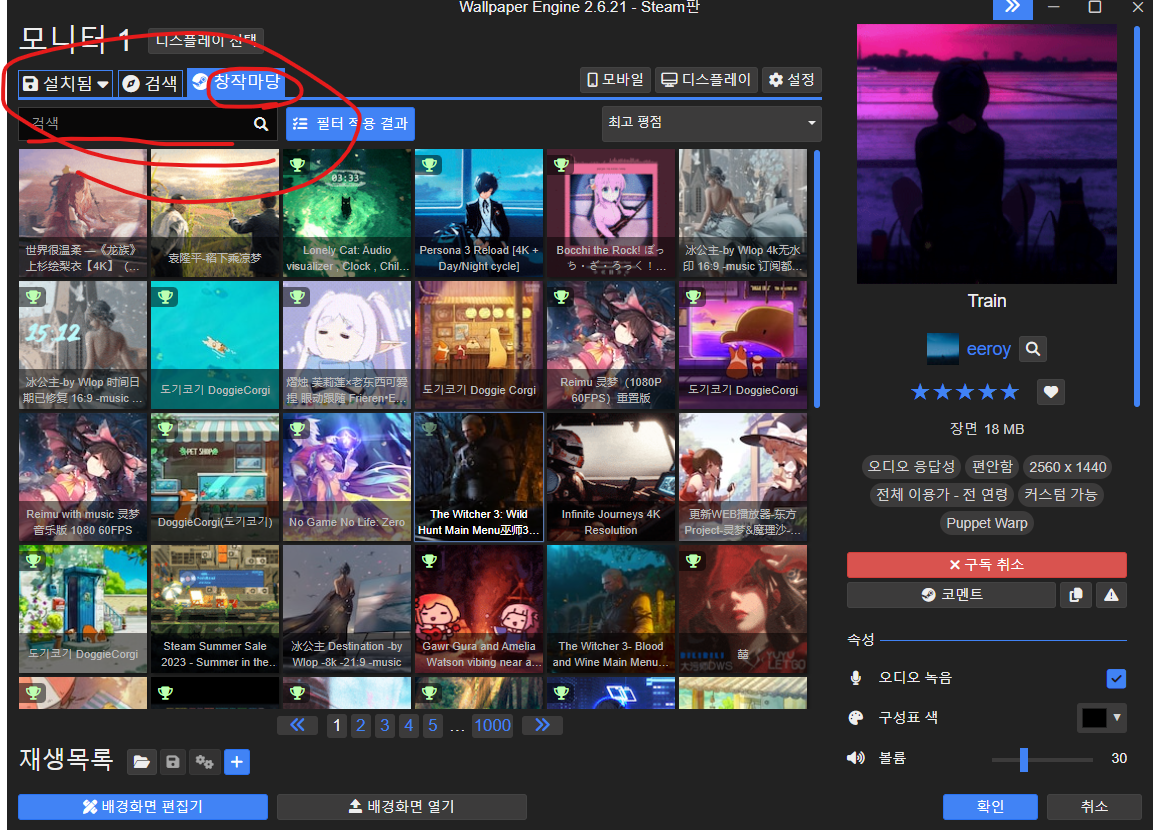Favorite the Train wallpaper with heart icon
This screenshot has width=1153, height=830.
1051,392
